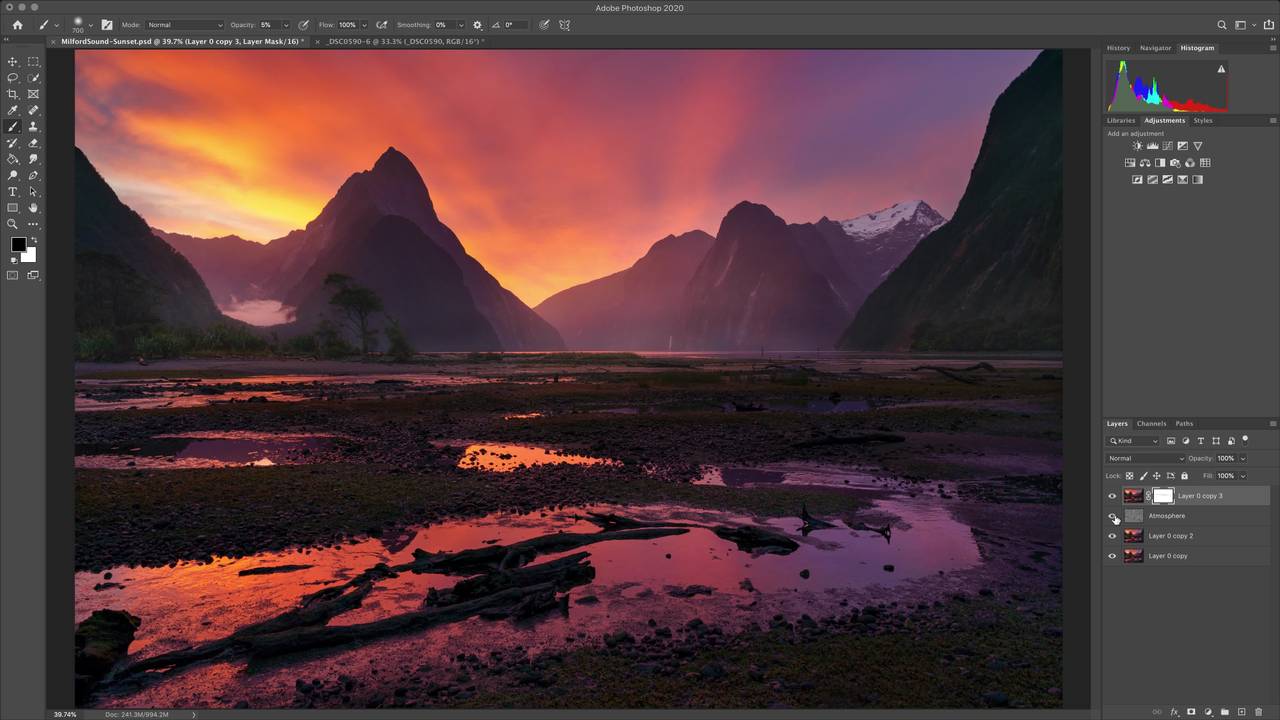Click the Home button in options bar
Viewport: 1280px width, 720px height.
[x=17, y=25]
